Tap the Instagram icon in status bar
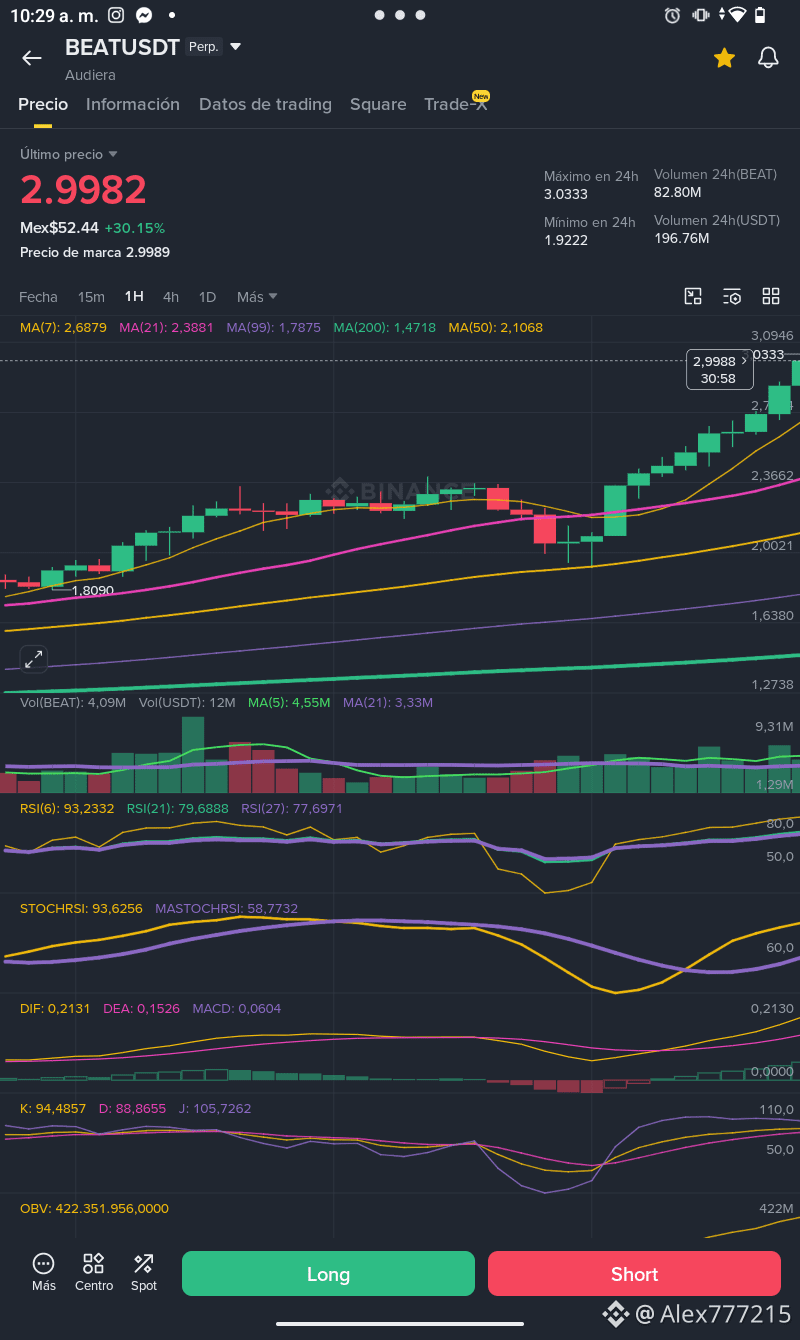 (x=116, y=15)
